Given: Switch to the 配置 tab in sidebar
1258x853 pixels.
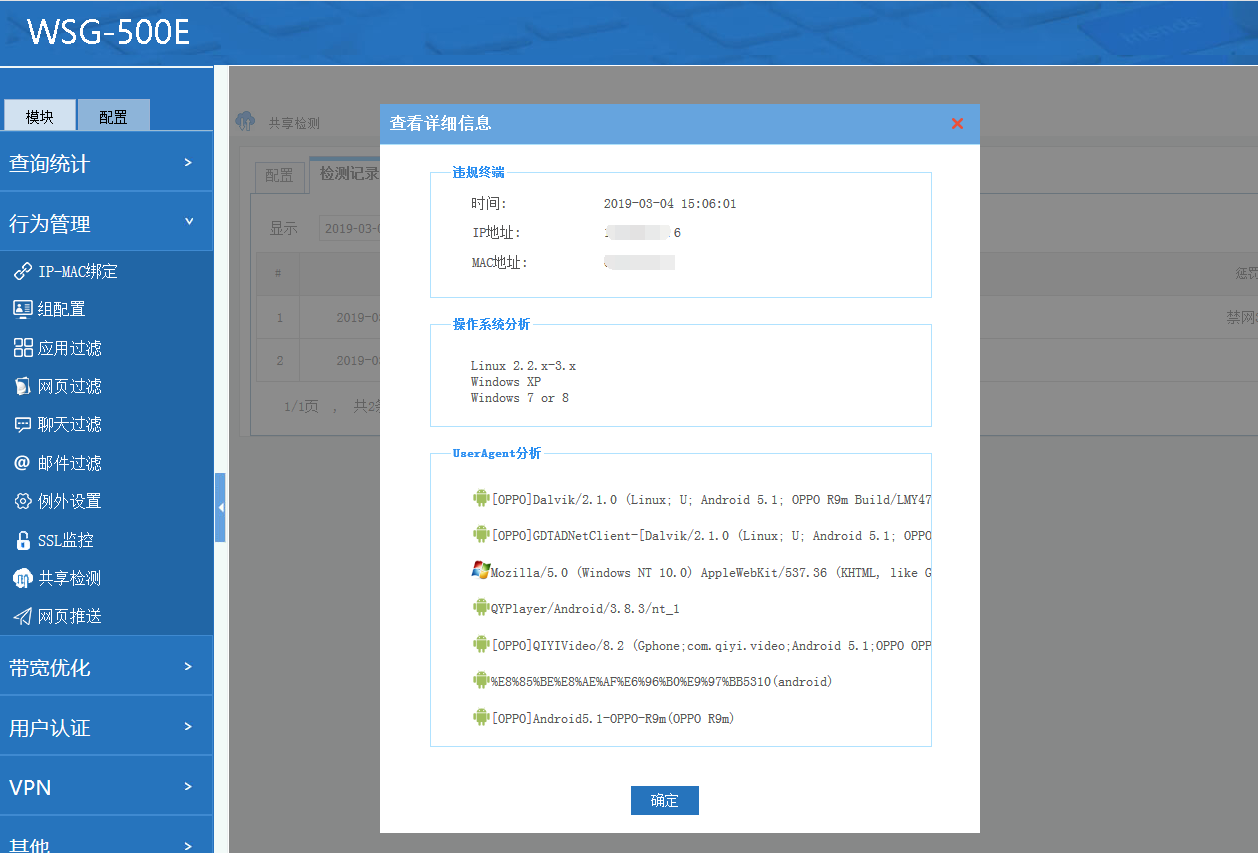Looking at the screenshot, I should click(x=113, y=116).
